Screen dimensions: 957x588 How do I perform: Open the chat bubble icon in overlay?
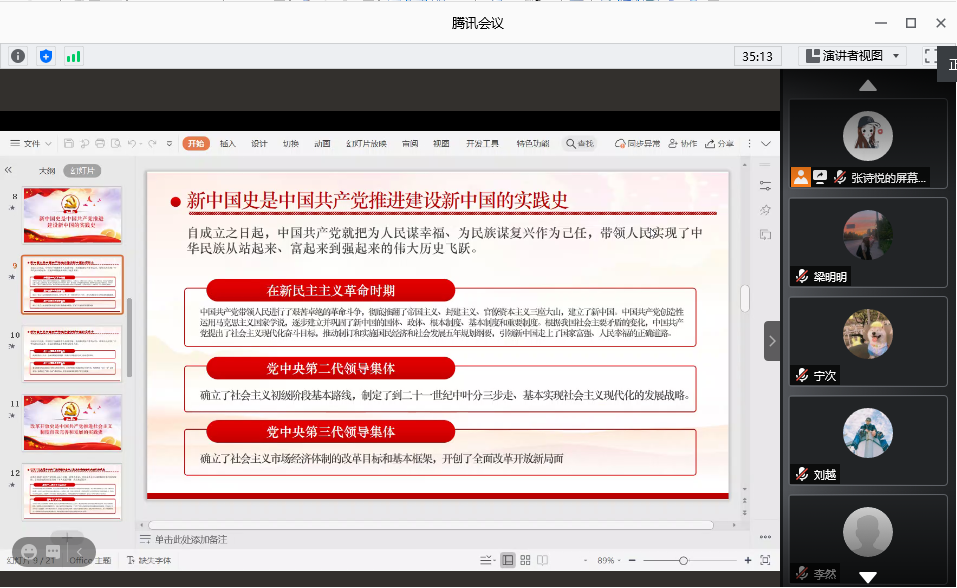click(x=53, y=552)
